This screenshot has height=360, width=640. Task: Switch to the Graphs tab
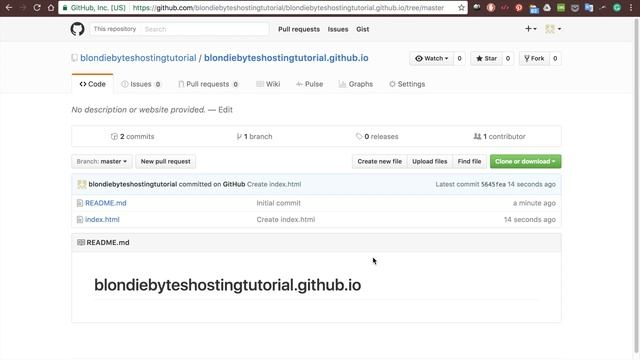pos(356,84)
